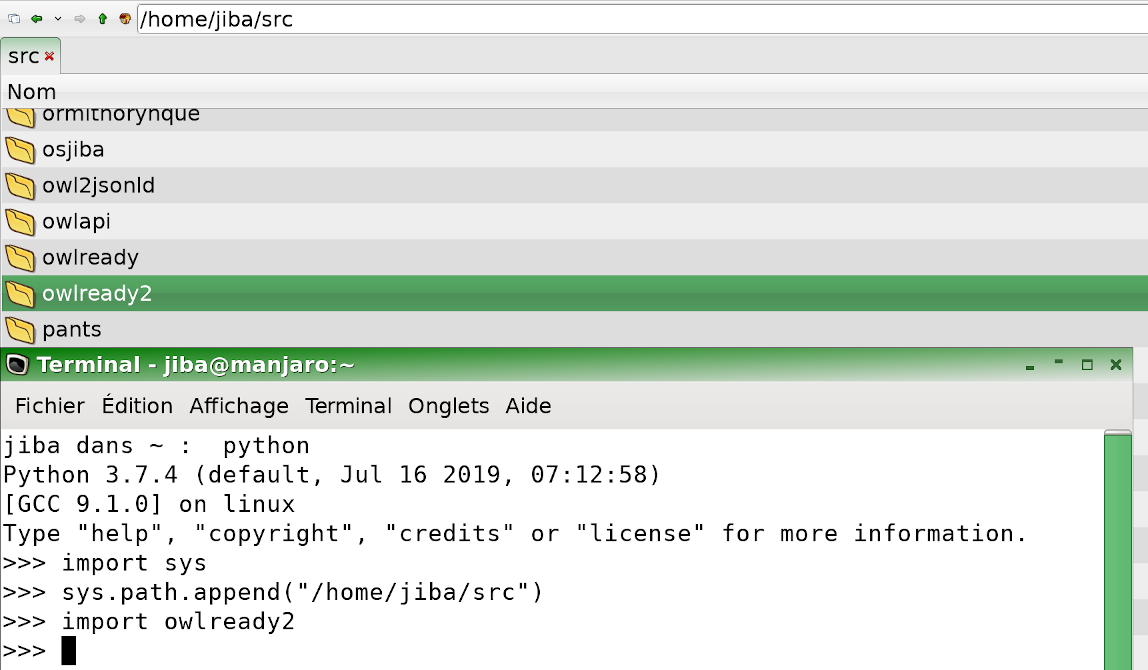Select the src tab

point(30,56)
